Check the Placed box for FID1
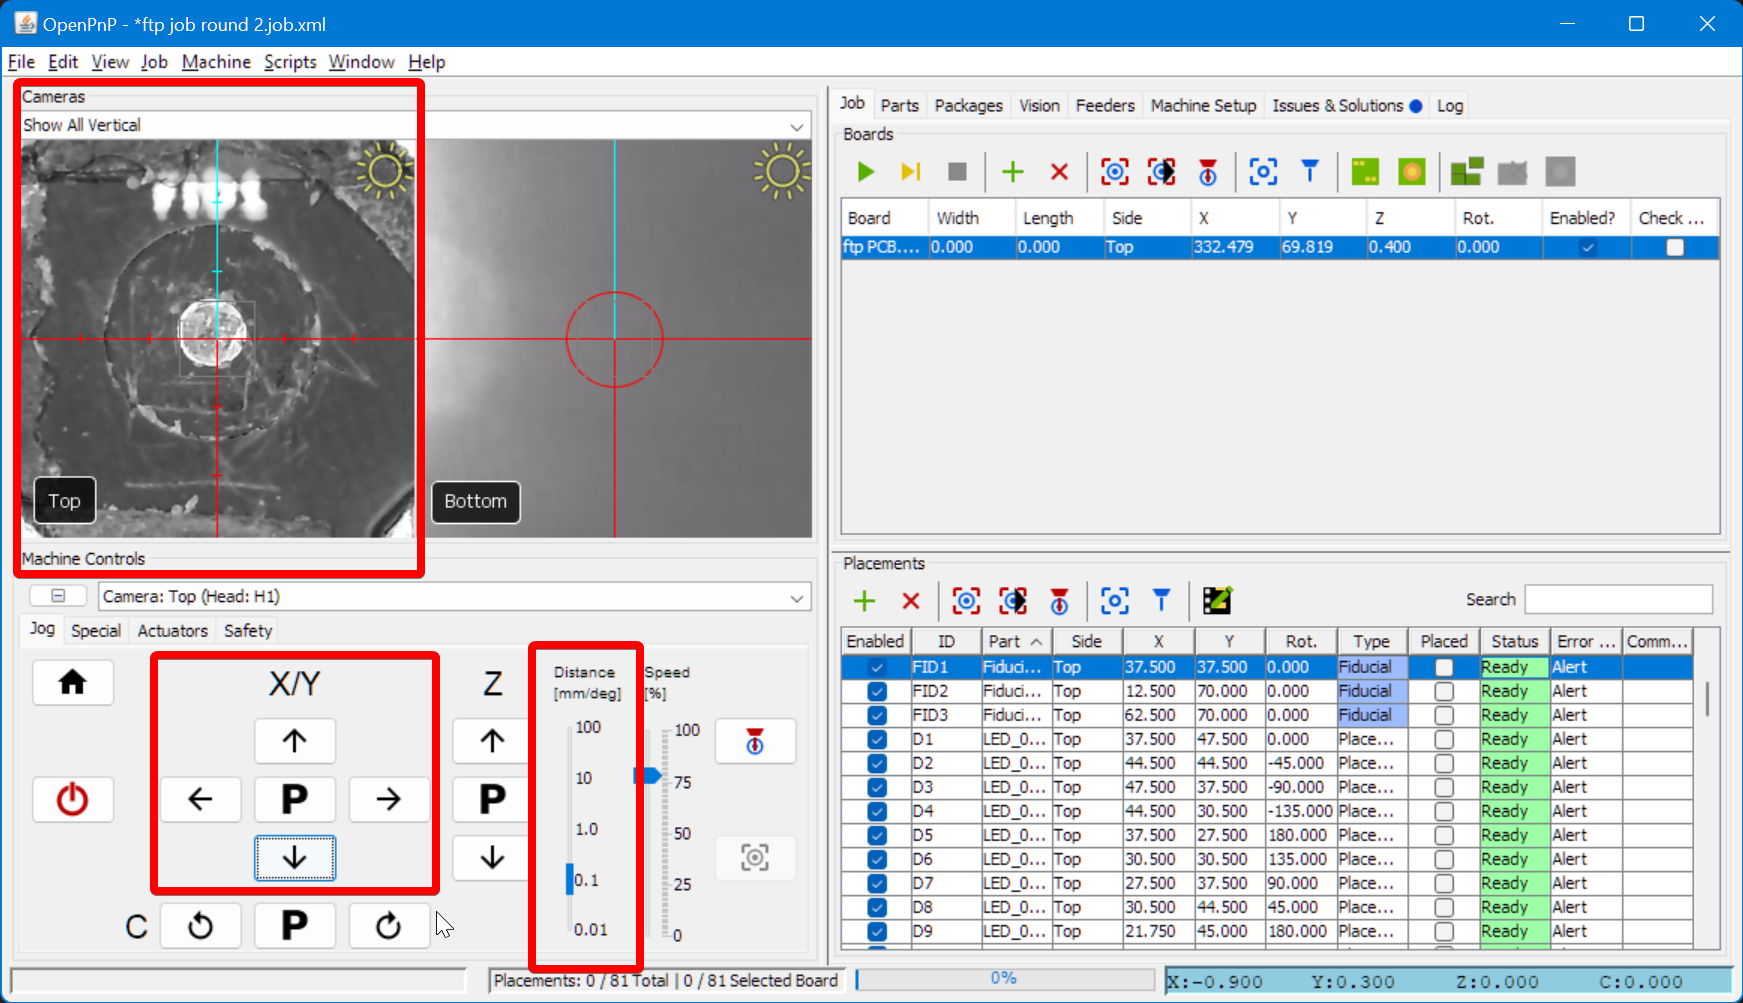The height and width of the screenshot is (1003, 1743). click(1444, 667)
